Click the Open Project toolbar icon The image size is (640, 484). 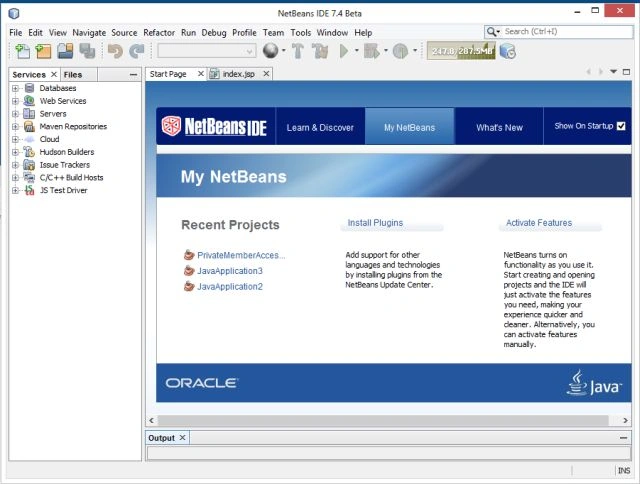(65, 51)
